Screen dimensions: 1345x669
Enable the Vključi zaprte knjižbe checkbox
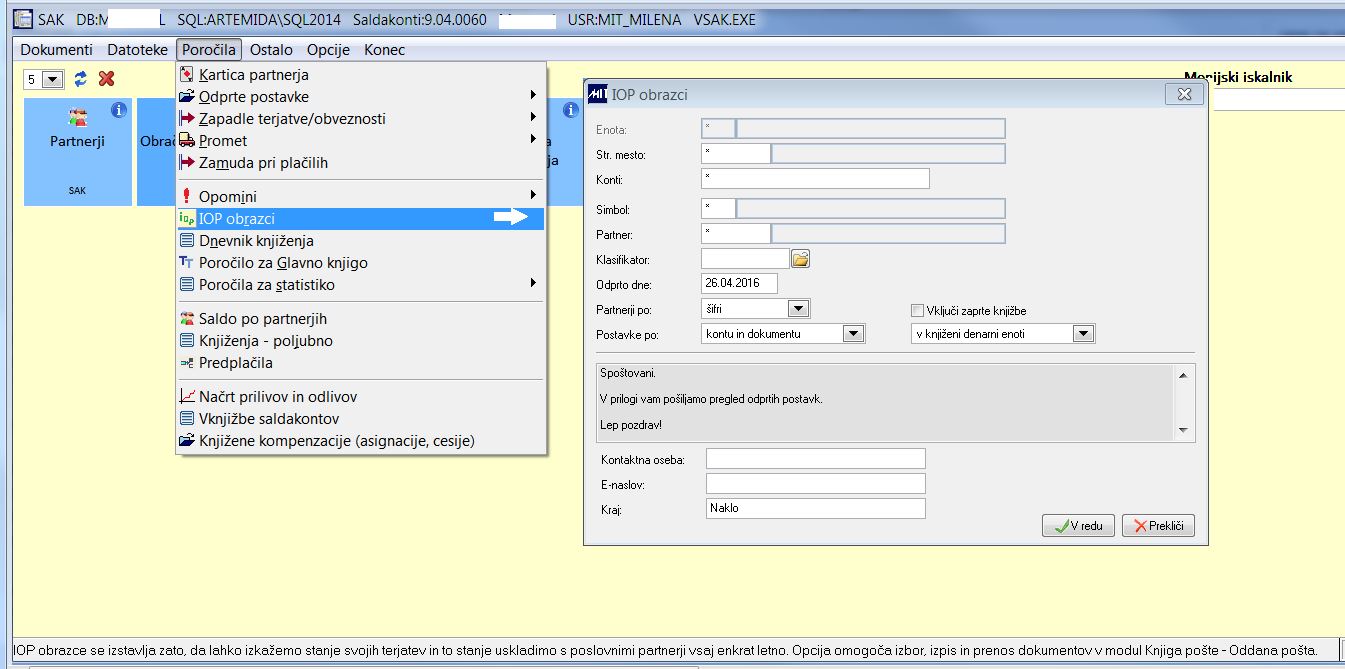(x=917, y=311)
